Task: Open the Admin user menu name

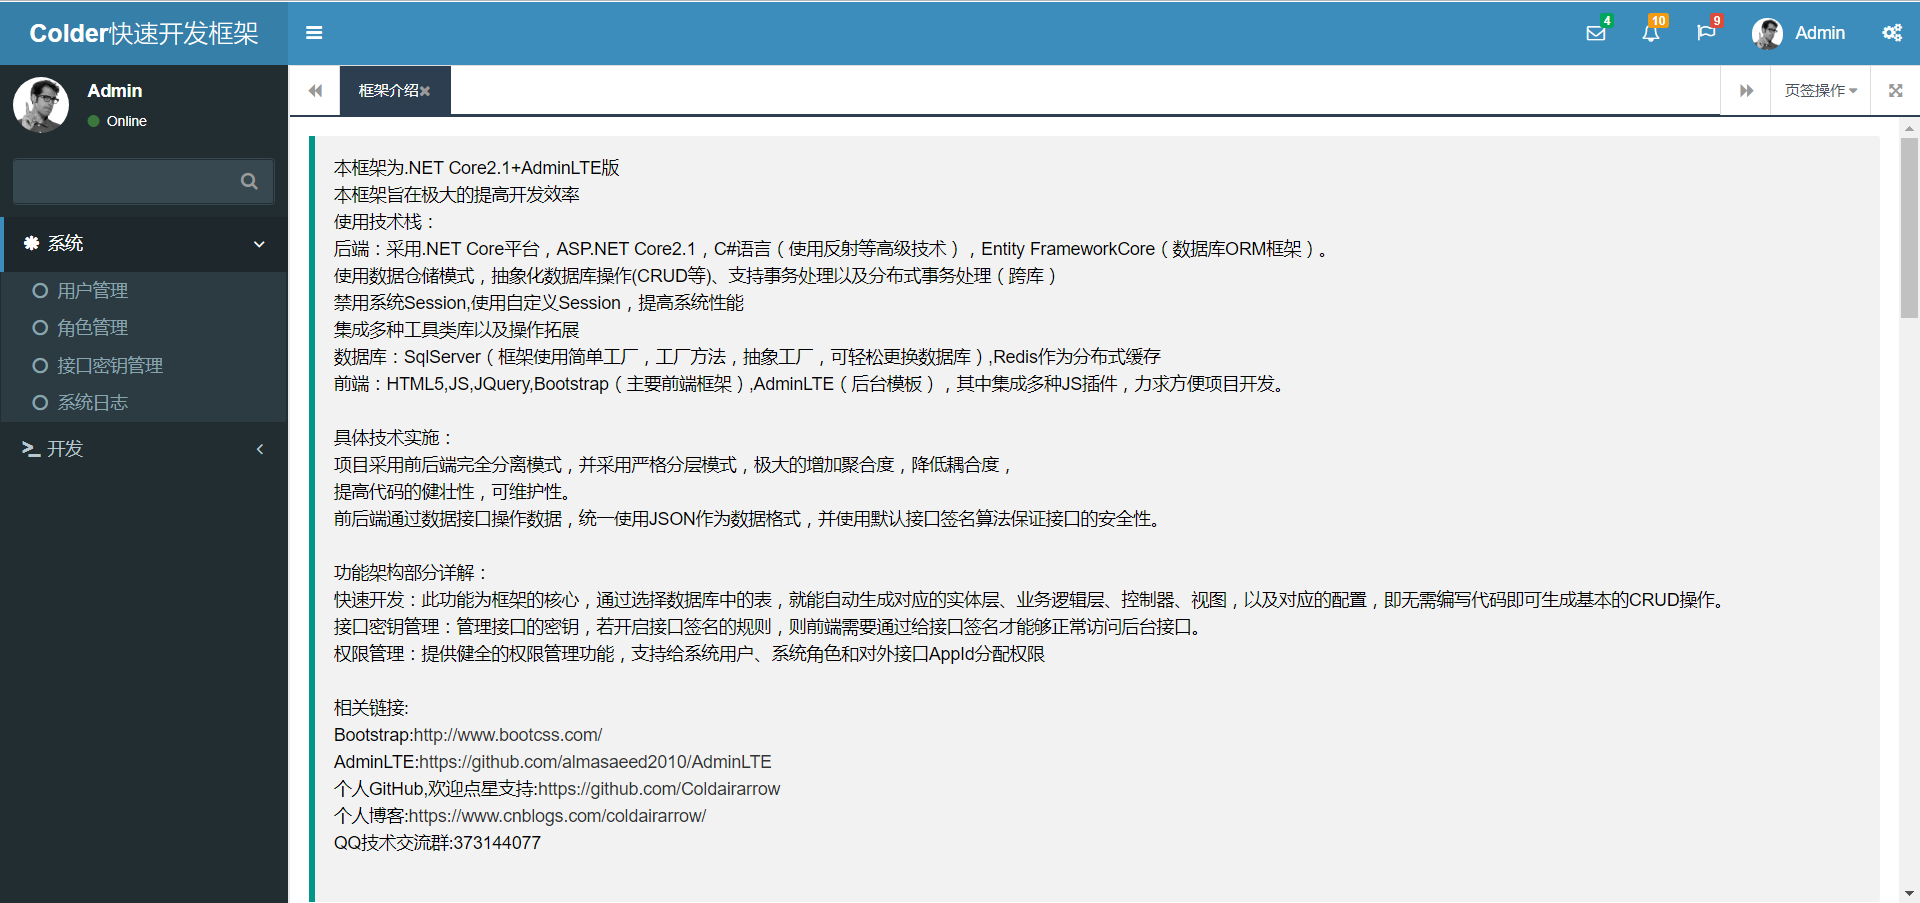Action: click(x=1820, y=33)
